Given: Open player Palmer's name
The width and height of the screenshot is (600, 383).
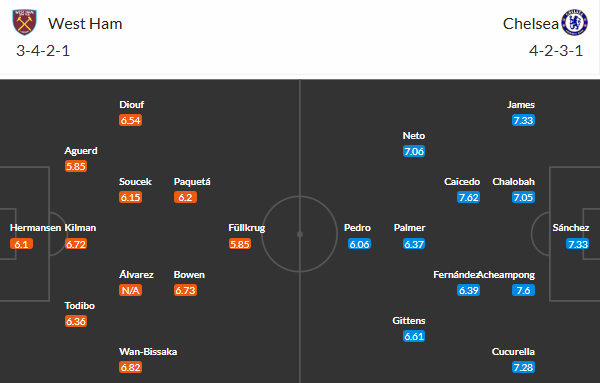Looking at the screenshot, I should tap(409, 228).
